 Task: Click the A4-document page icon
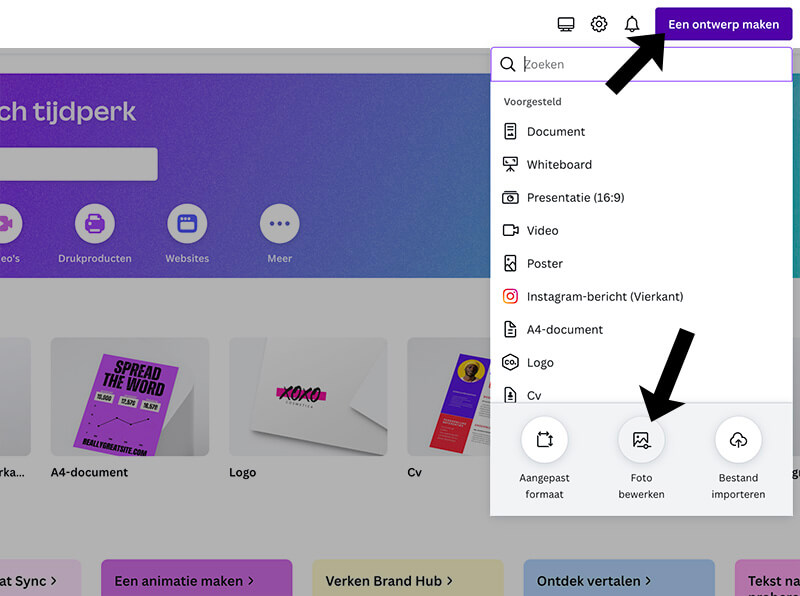(510, 329)
